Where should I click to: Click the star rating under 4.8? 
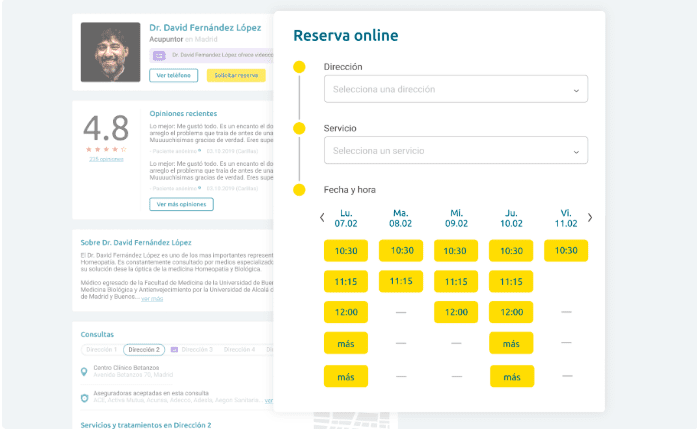click(106, 149)
